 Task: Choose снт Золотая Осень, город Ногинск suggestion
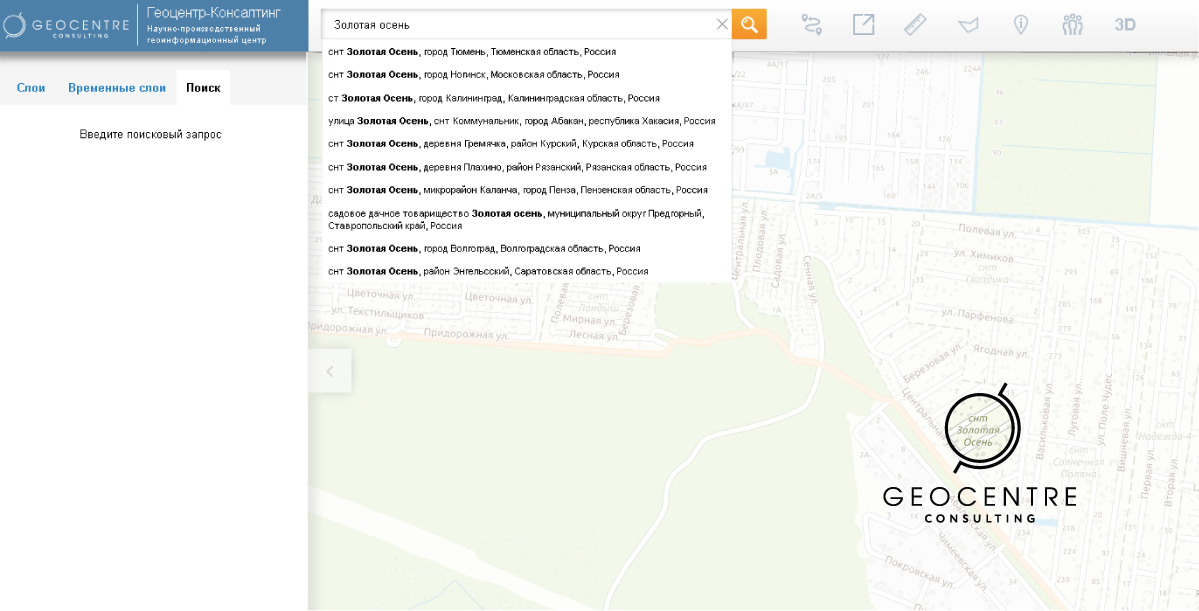click(x=526, y=75)
